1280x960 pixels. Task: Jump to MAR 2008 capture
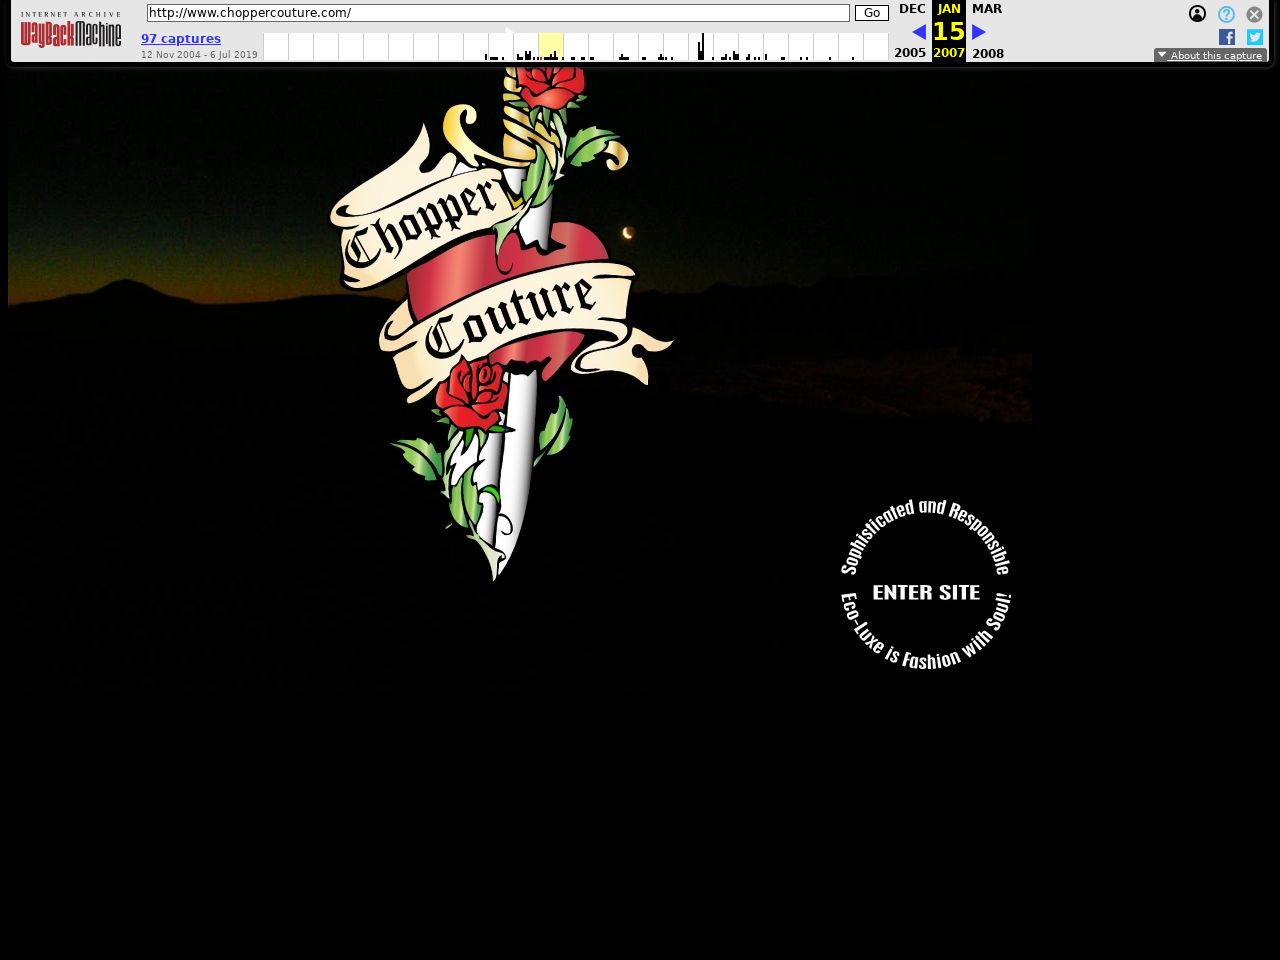[x=987, y=9]
